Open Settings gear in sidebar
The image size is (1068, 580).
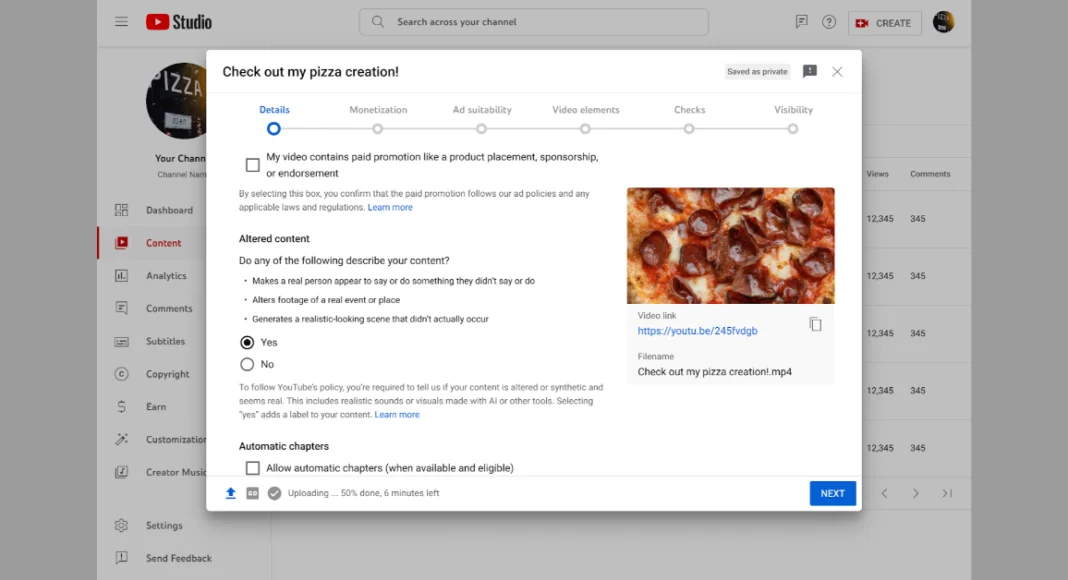coord(164,526)
